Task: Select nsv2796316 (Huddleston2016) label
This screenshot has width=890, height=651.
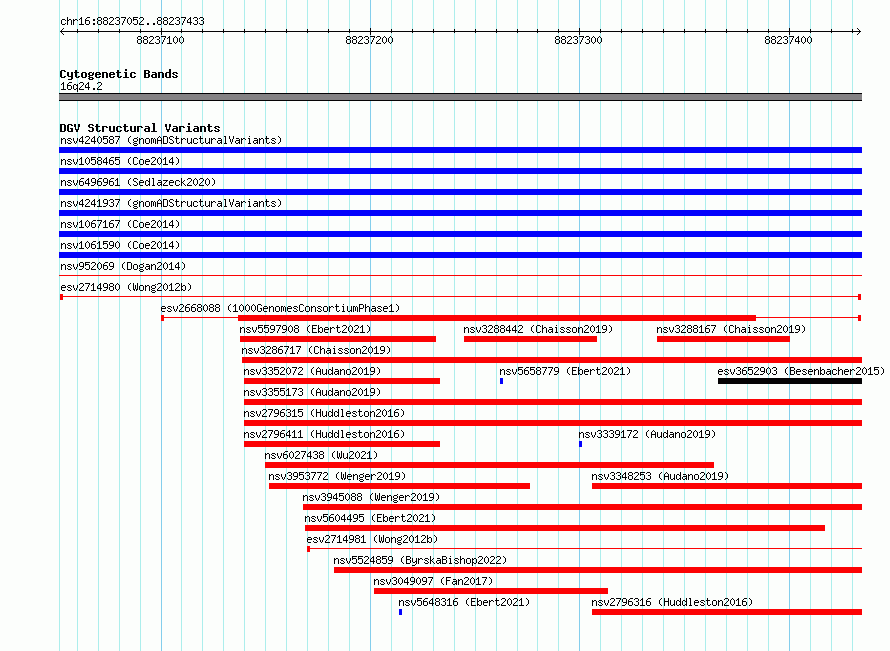Action: tap(672, 602)
